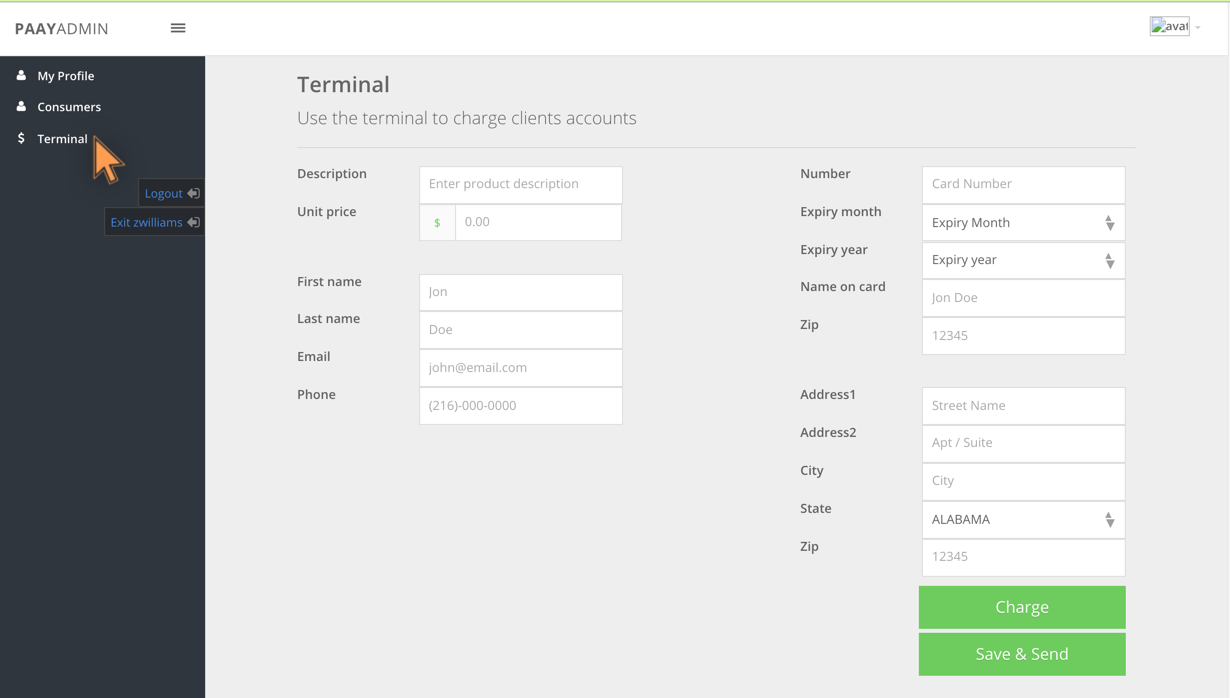The image size is (1230, 698).
Task: Focus the Email field
Action: pyautogui.click(x=521, y=367)
